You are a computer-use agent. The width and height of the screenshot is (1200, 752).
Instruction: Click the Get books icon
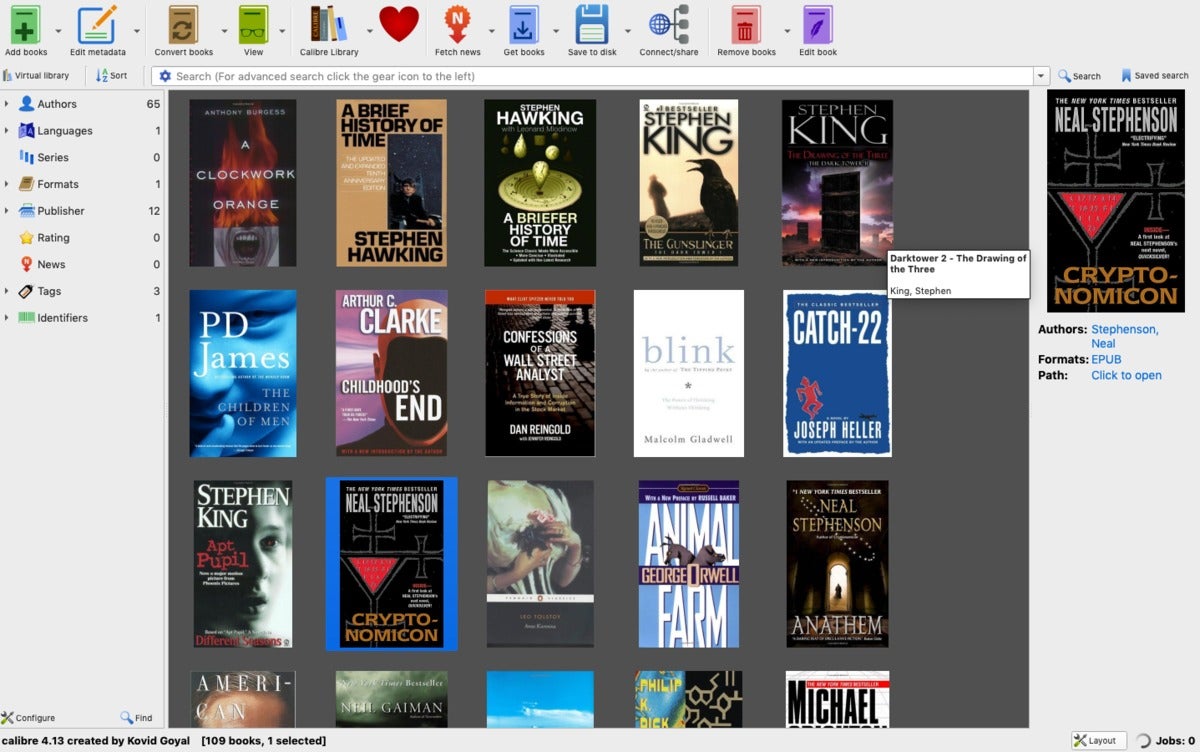coord(524,23)
